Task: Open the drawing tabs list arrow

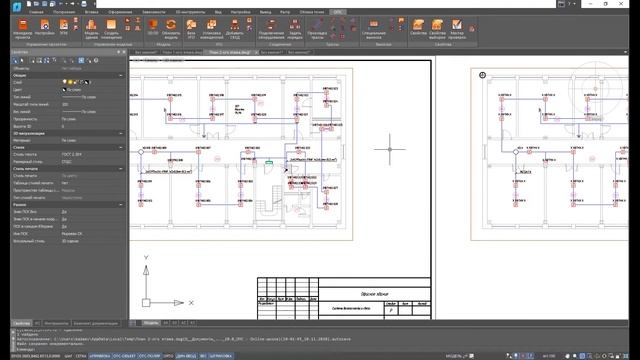Action: pyautogui.click(x=625, y=52)
